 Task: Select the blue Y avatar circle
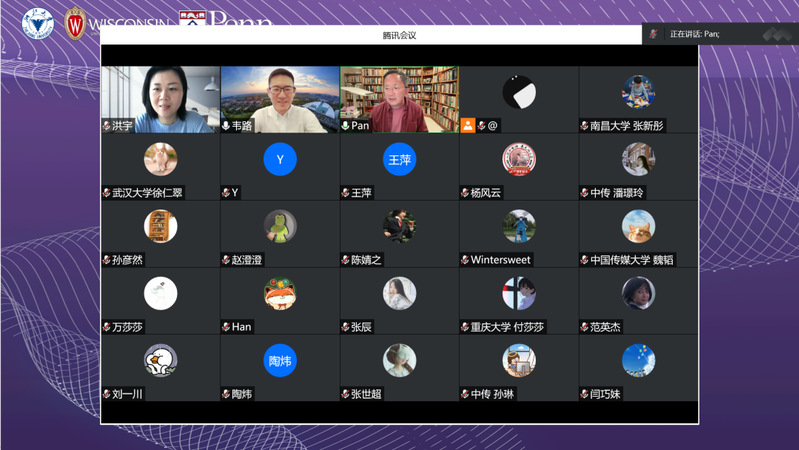point(280,160)
